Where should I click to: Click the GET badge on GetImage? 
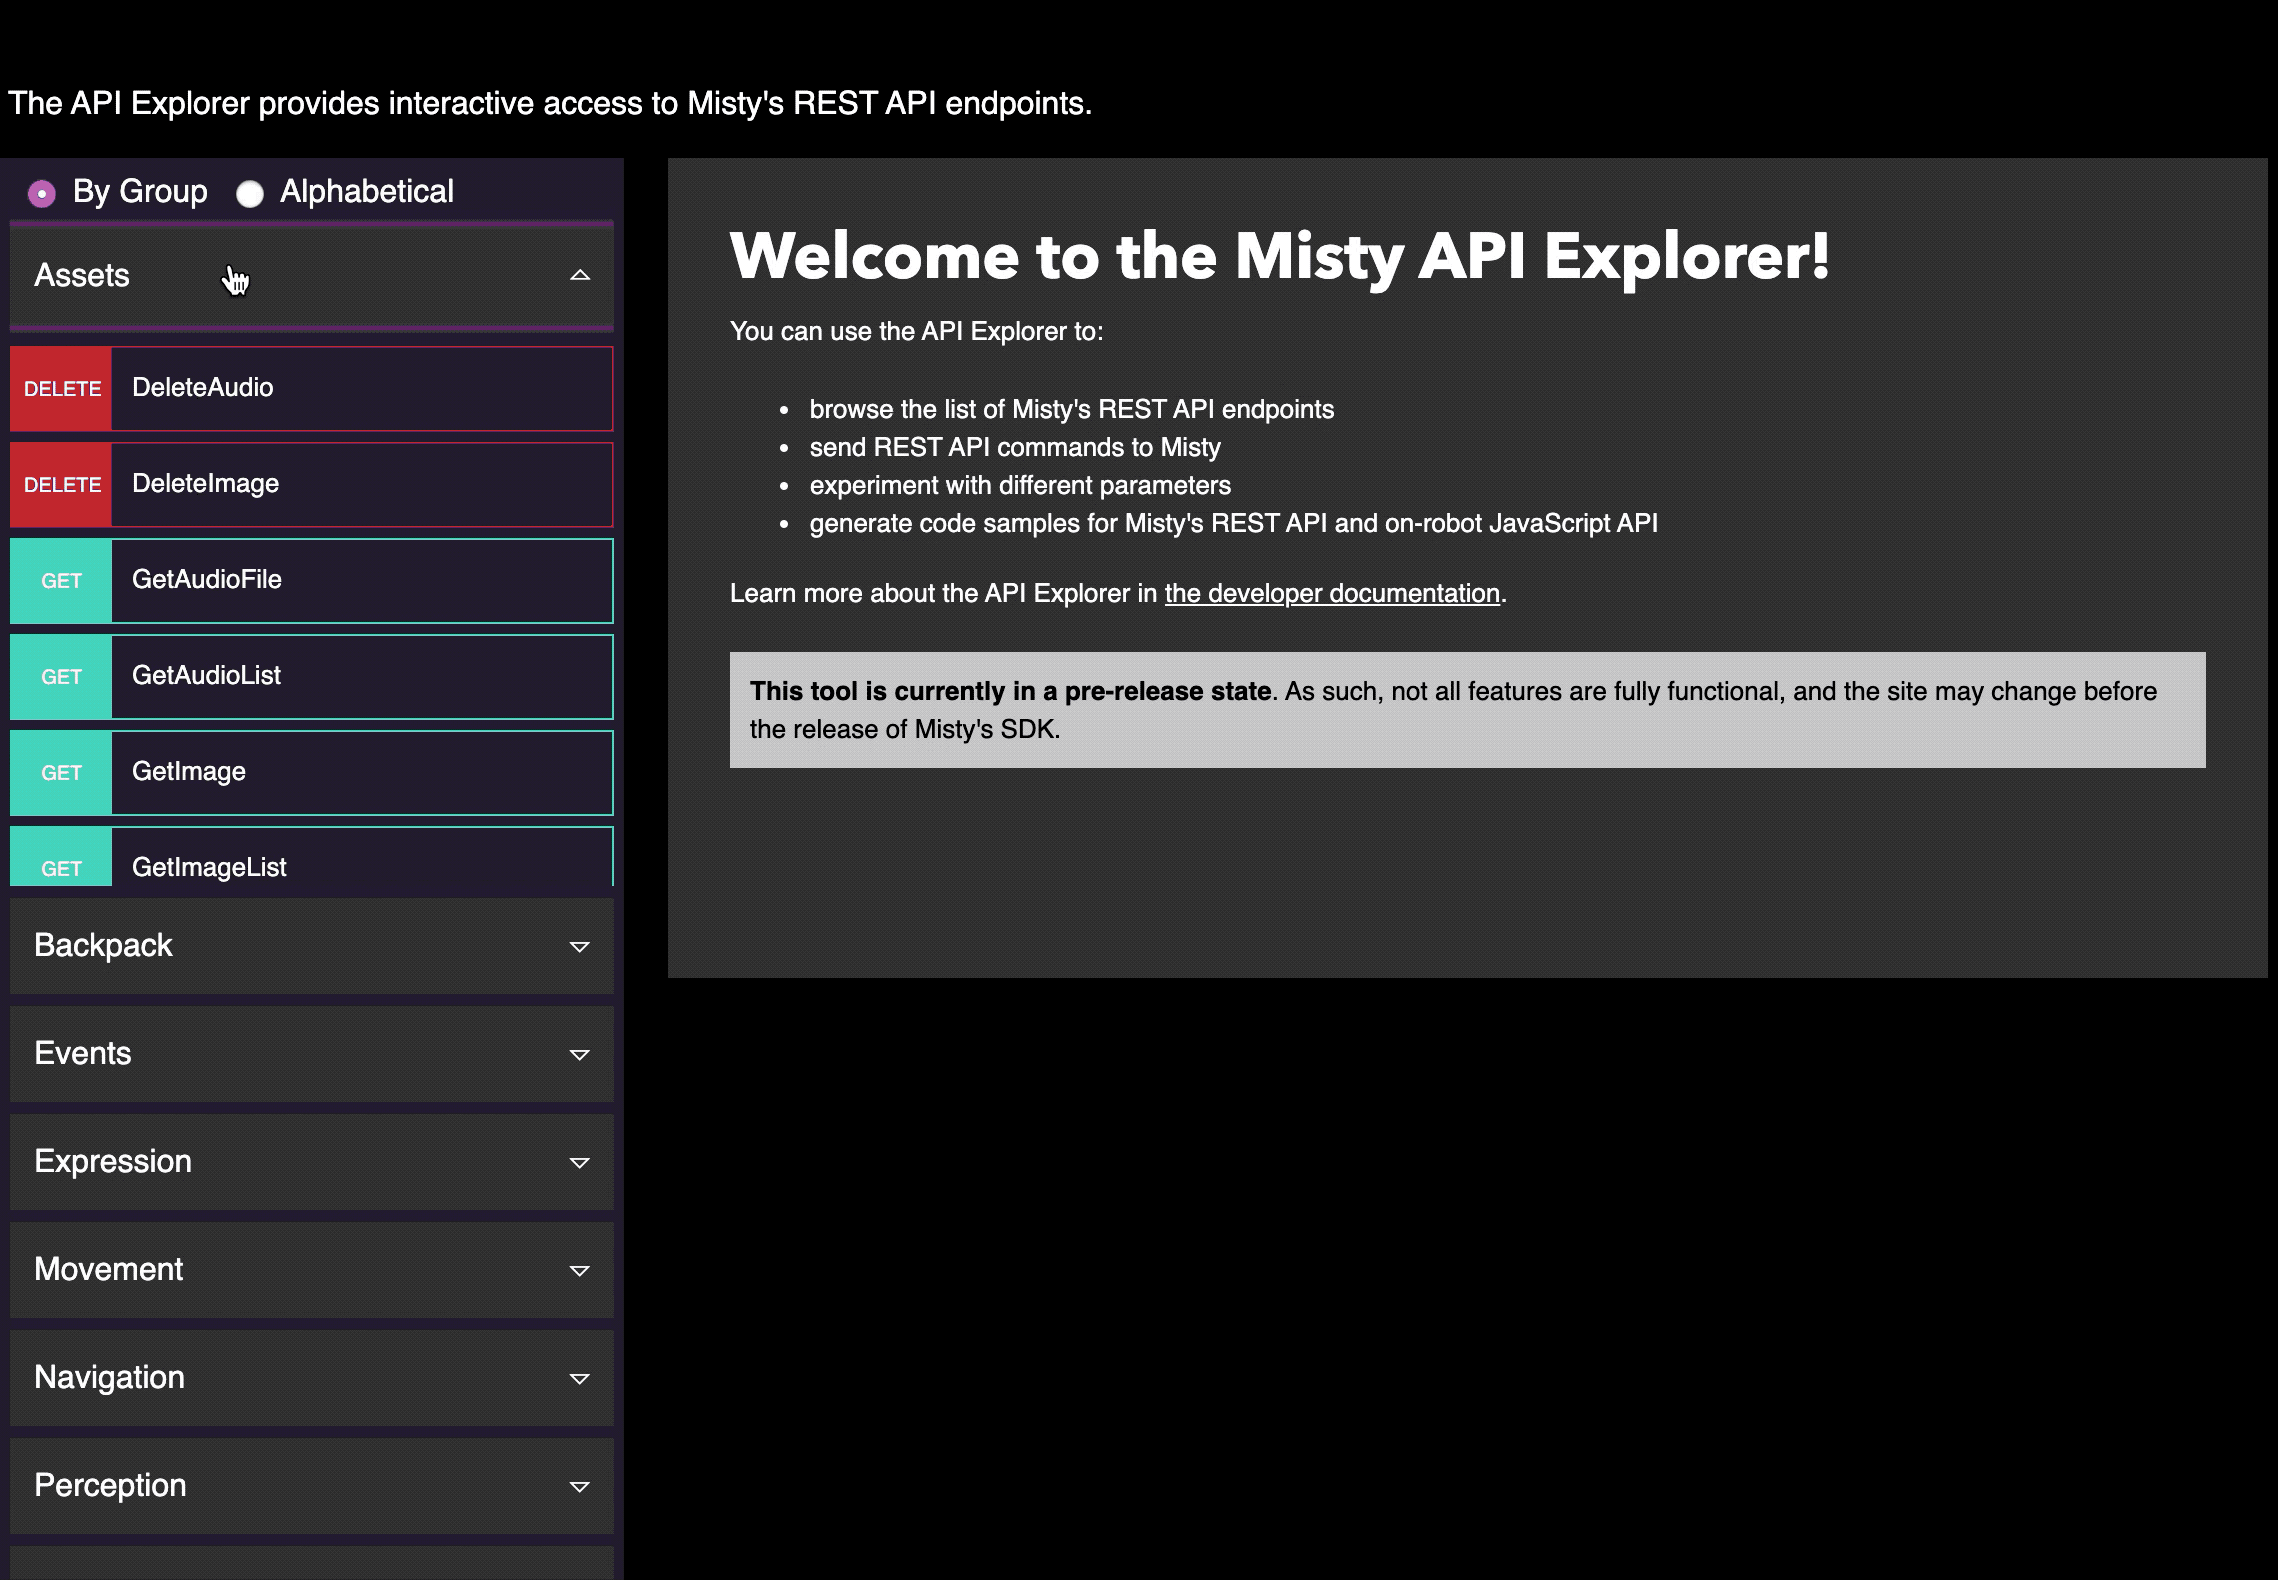click(x=60, y=772)
